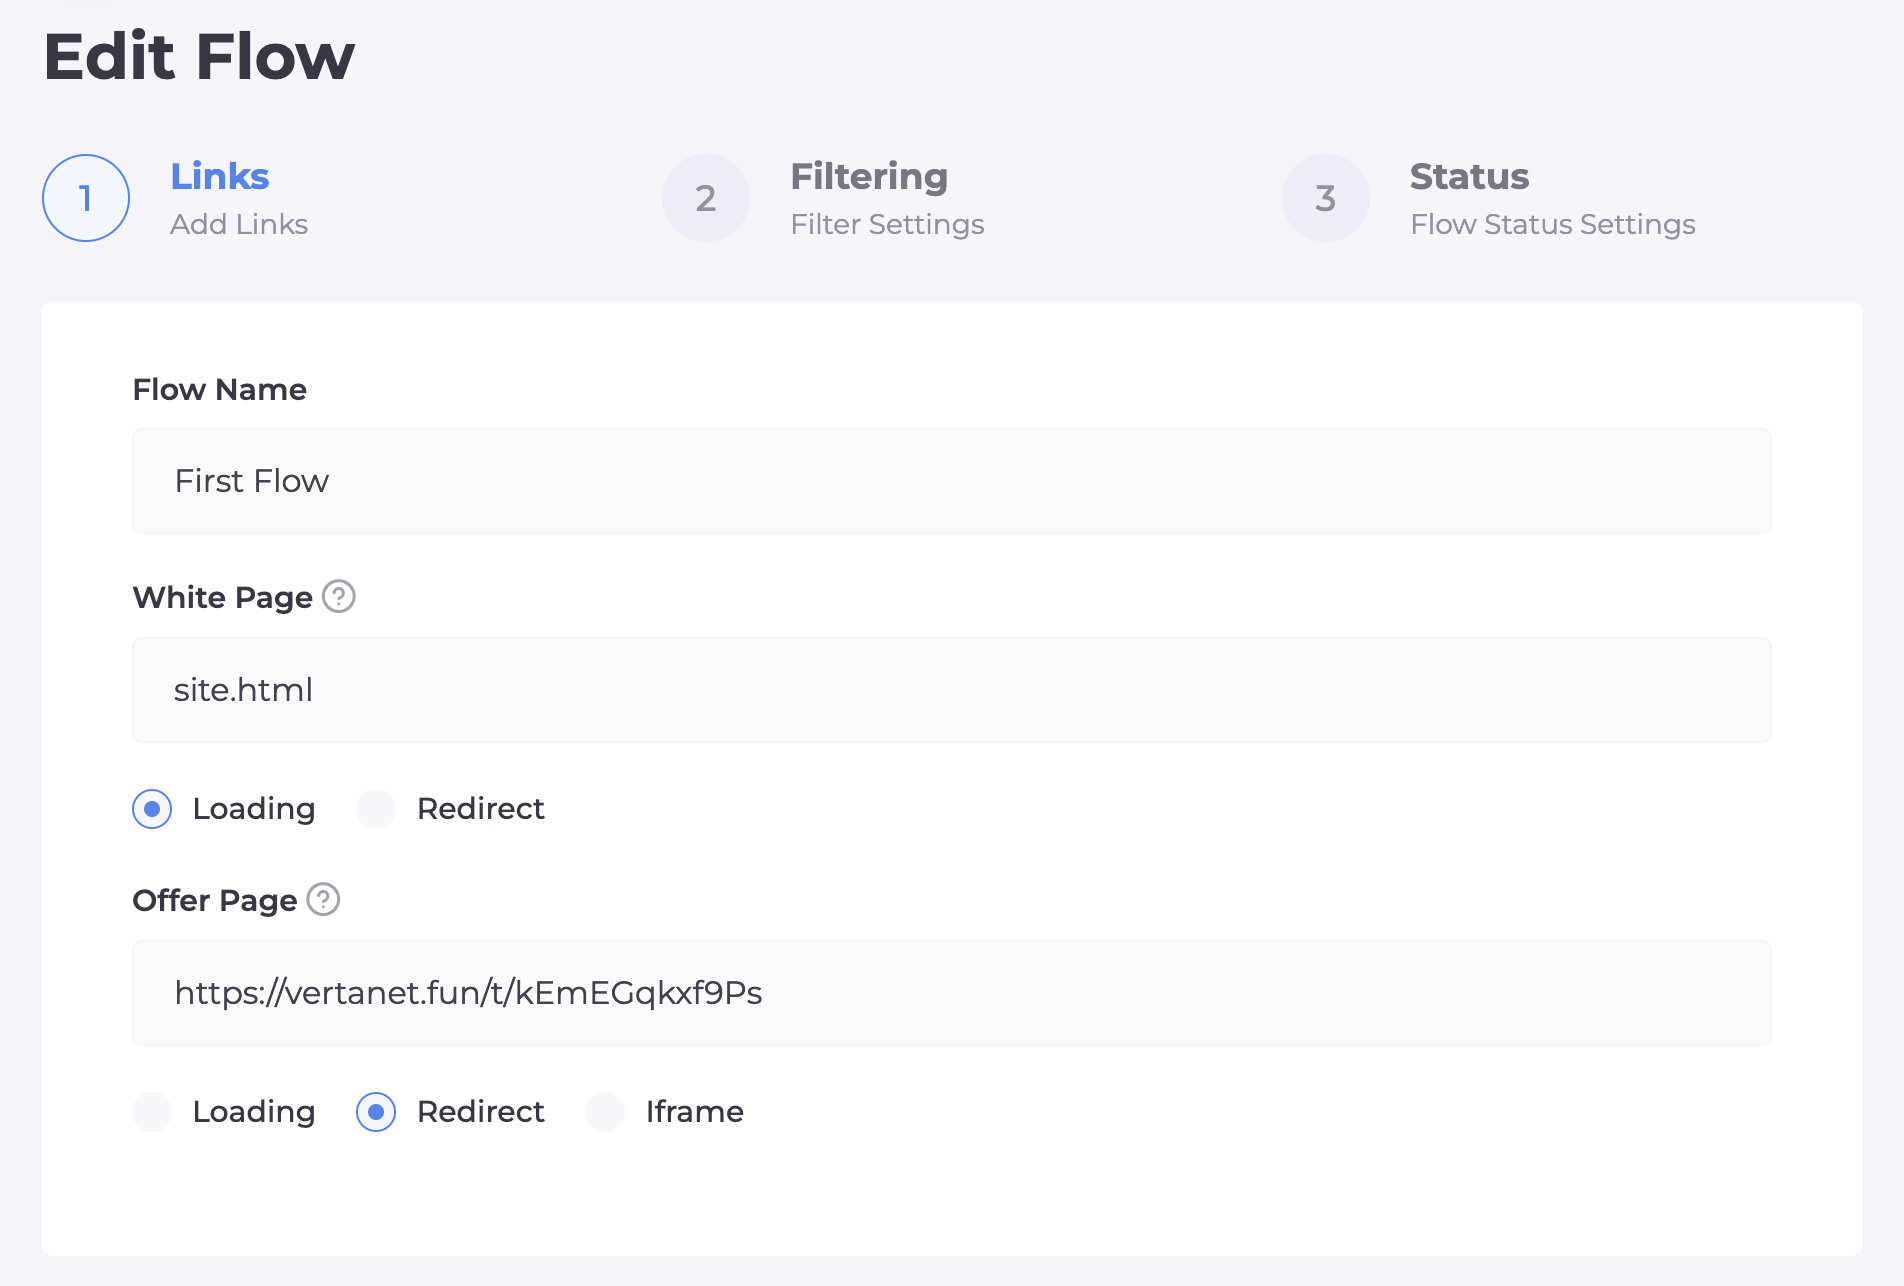1904x1286 pixels.
Task: Switch to the Links step title
Action: tap(219, 176)
